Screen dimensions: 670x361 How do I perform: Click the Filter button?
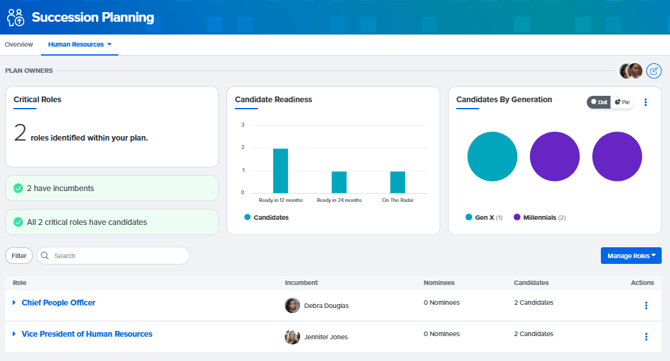[x=19, y=255]
